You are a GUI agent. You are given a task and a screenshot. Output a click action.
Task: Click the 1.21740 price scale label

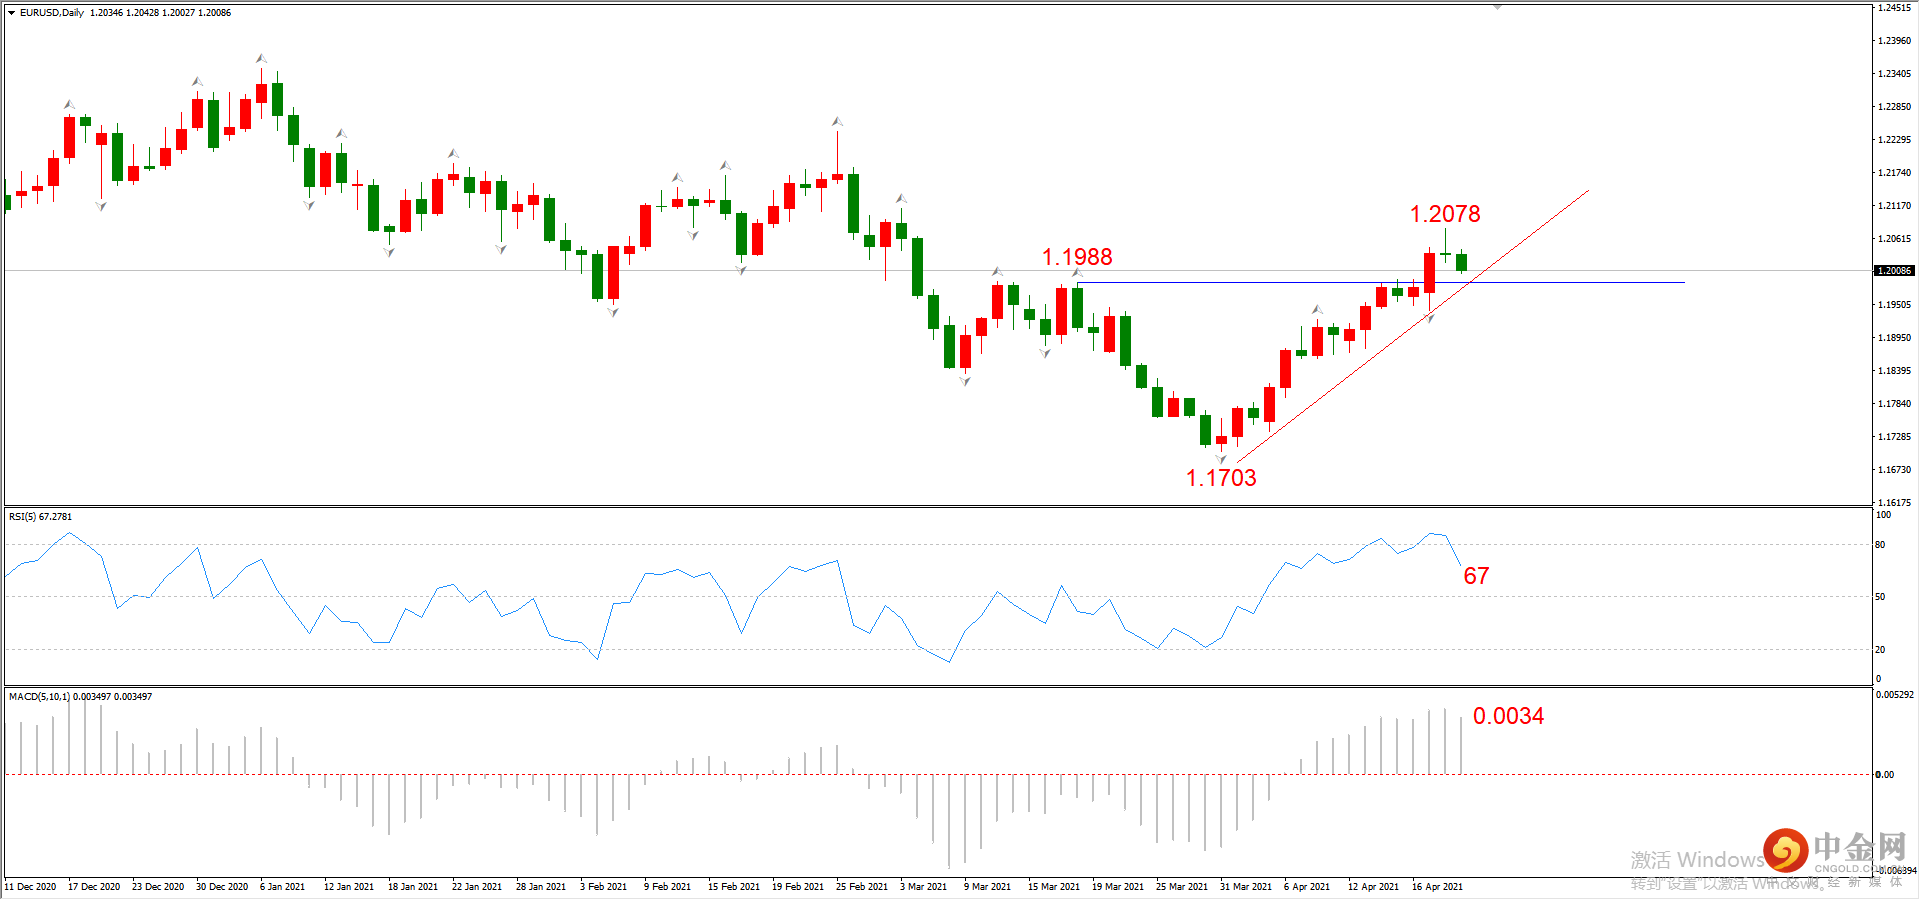point(1894,173)
